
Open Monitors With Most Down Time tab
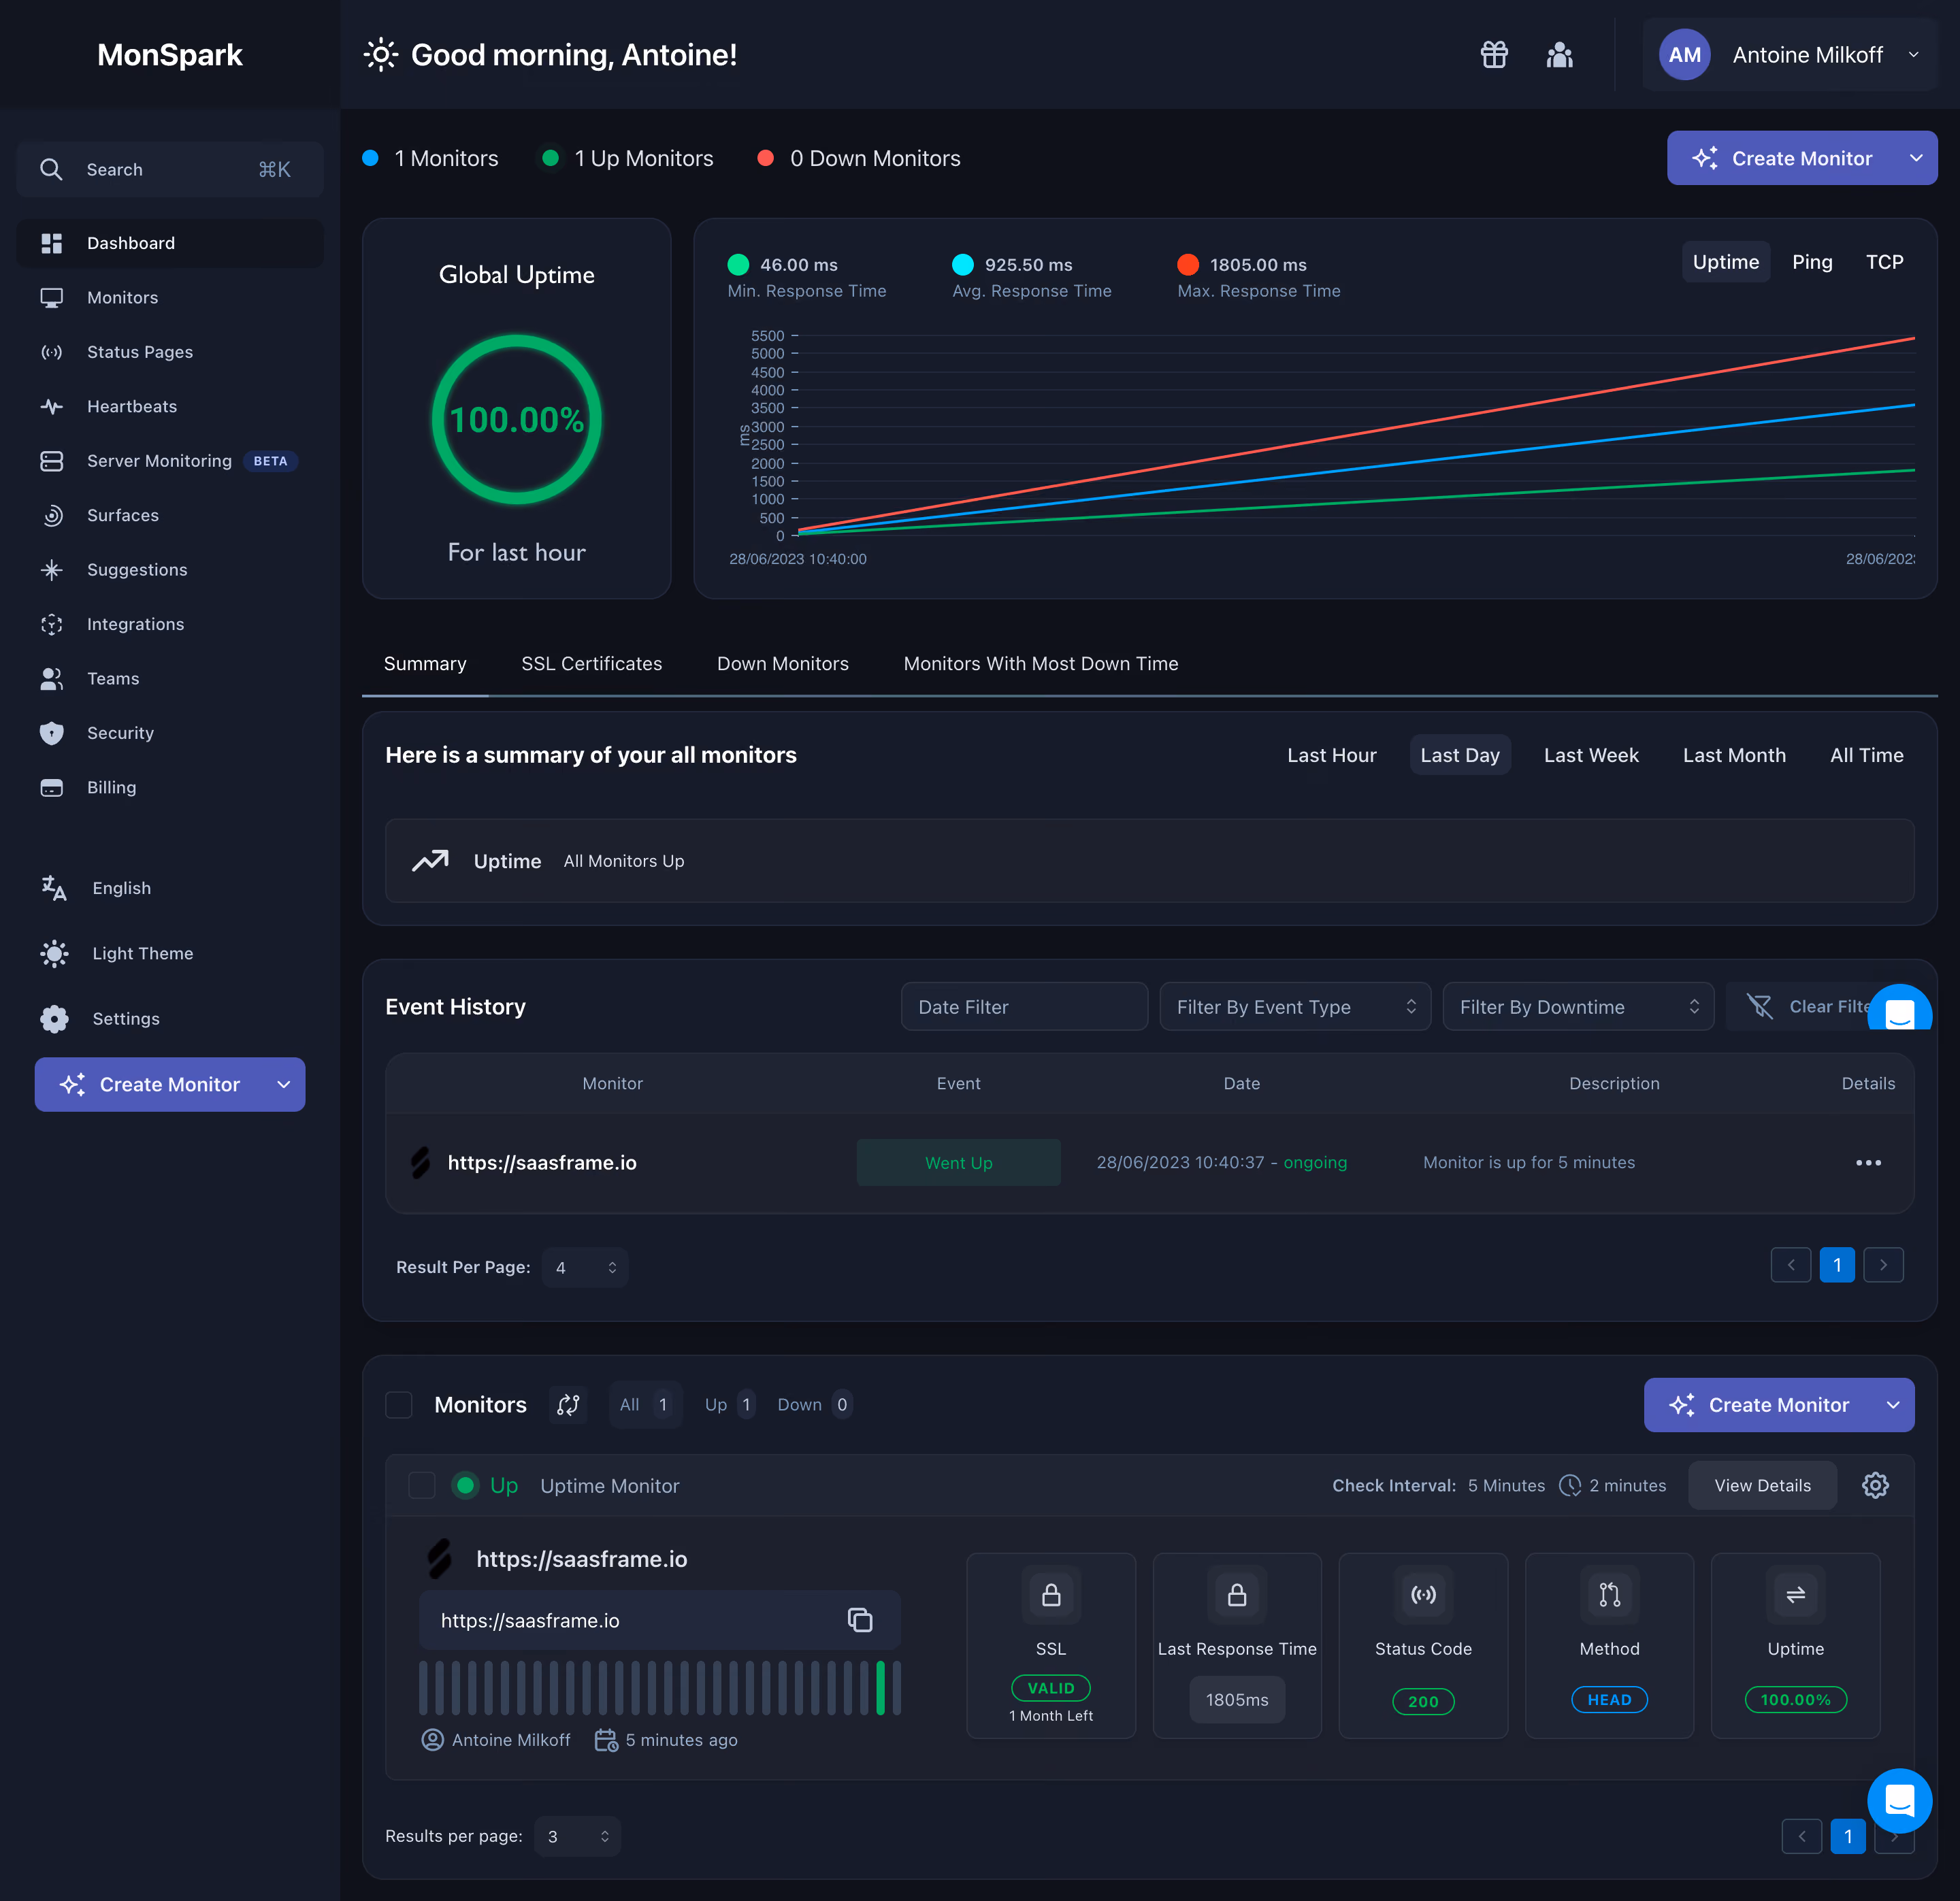[1041, 664]
